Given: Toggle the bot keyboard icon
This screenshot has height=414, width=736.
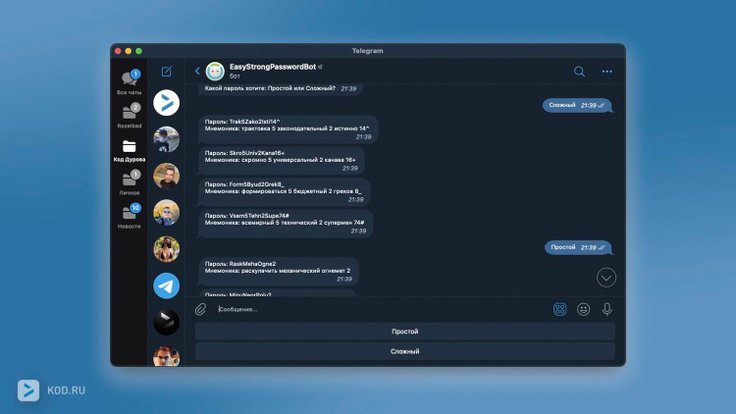Looking at the screenshot, I should click(560, 309).
